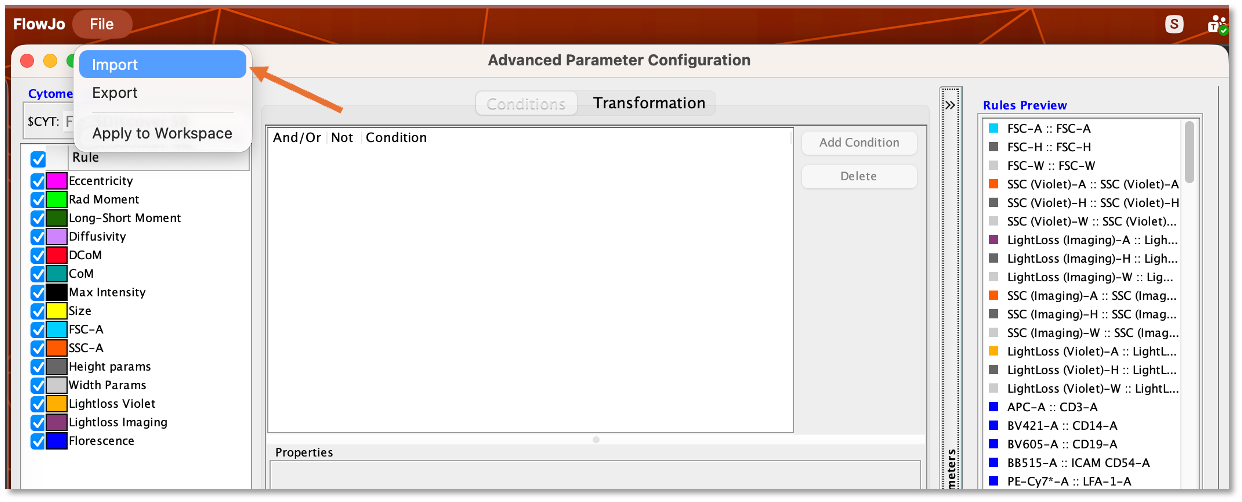Screen dimensions: 1242x502
Task: Click the S icon in the menu bar
Action: [1174, 24]
